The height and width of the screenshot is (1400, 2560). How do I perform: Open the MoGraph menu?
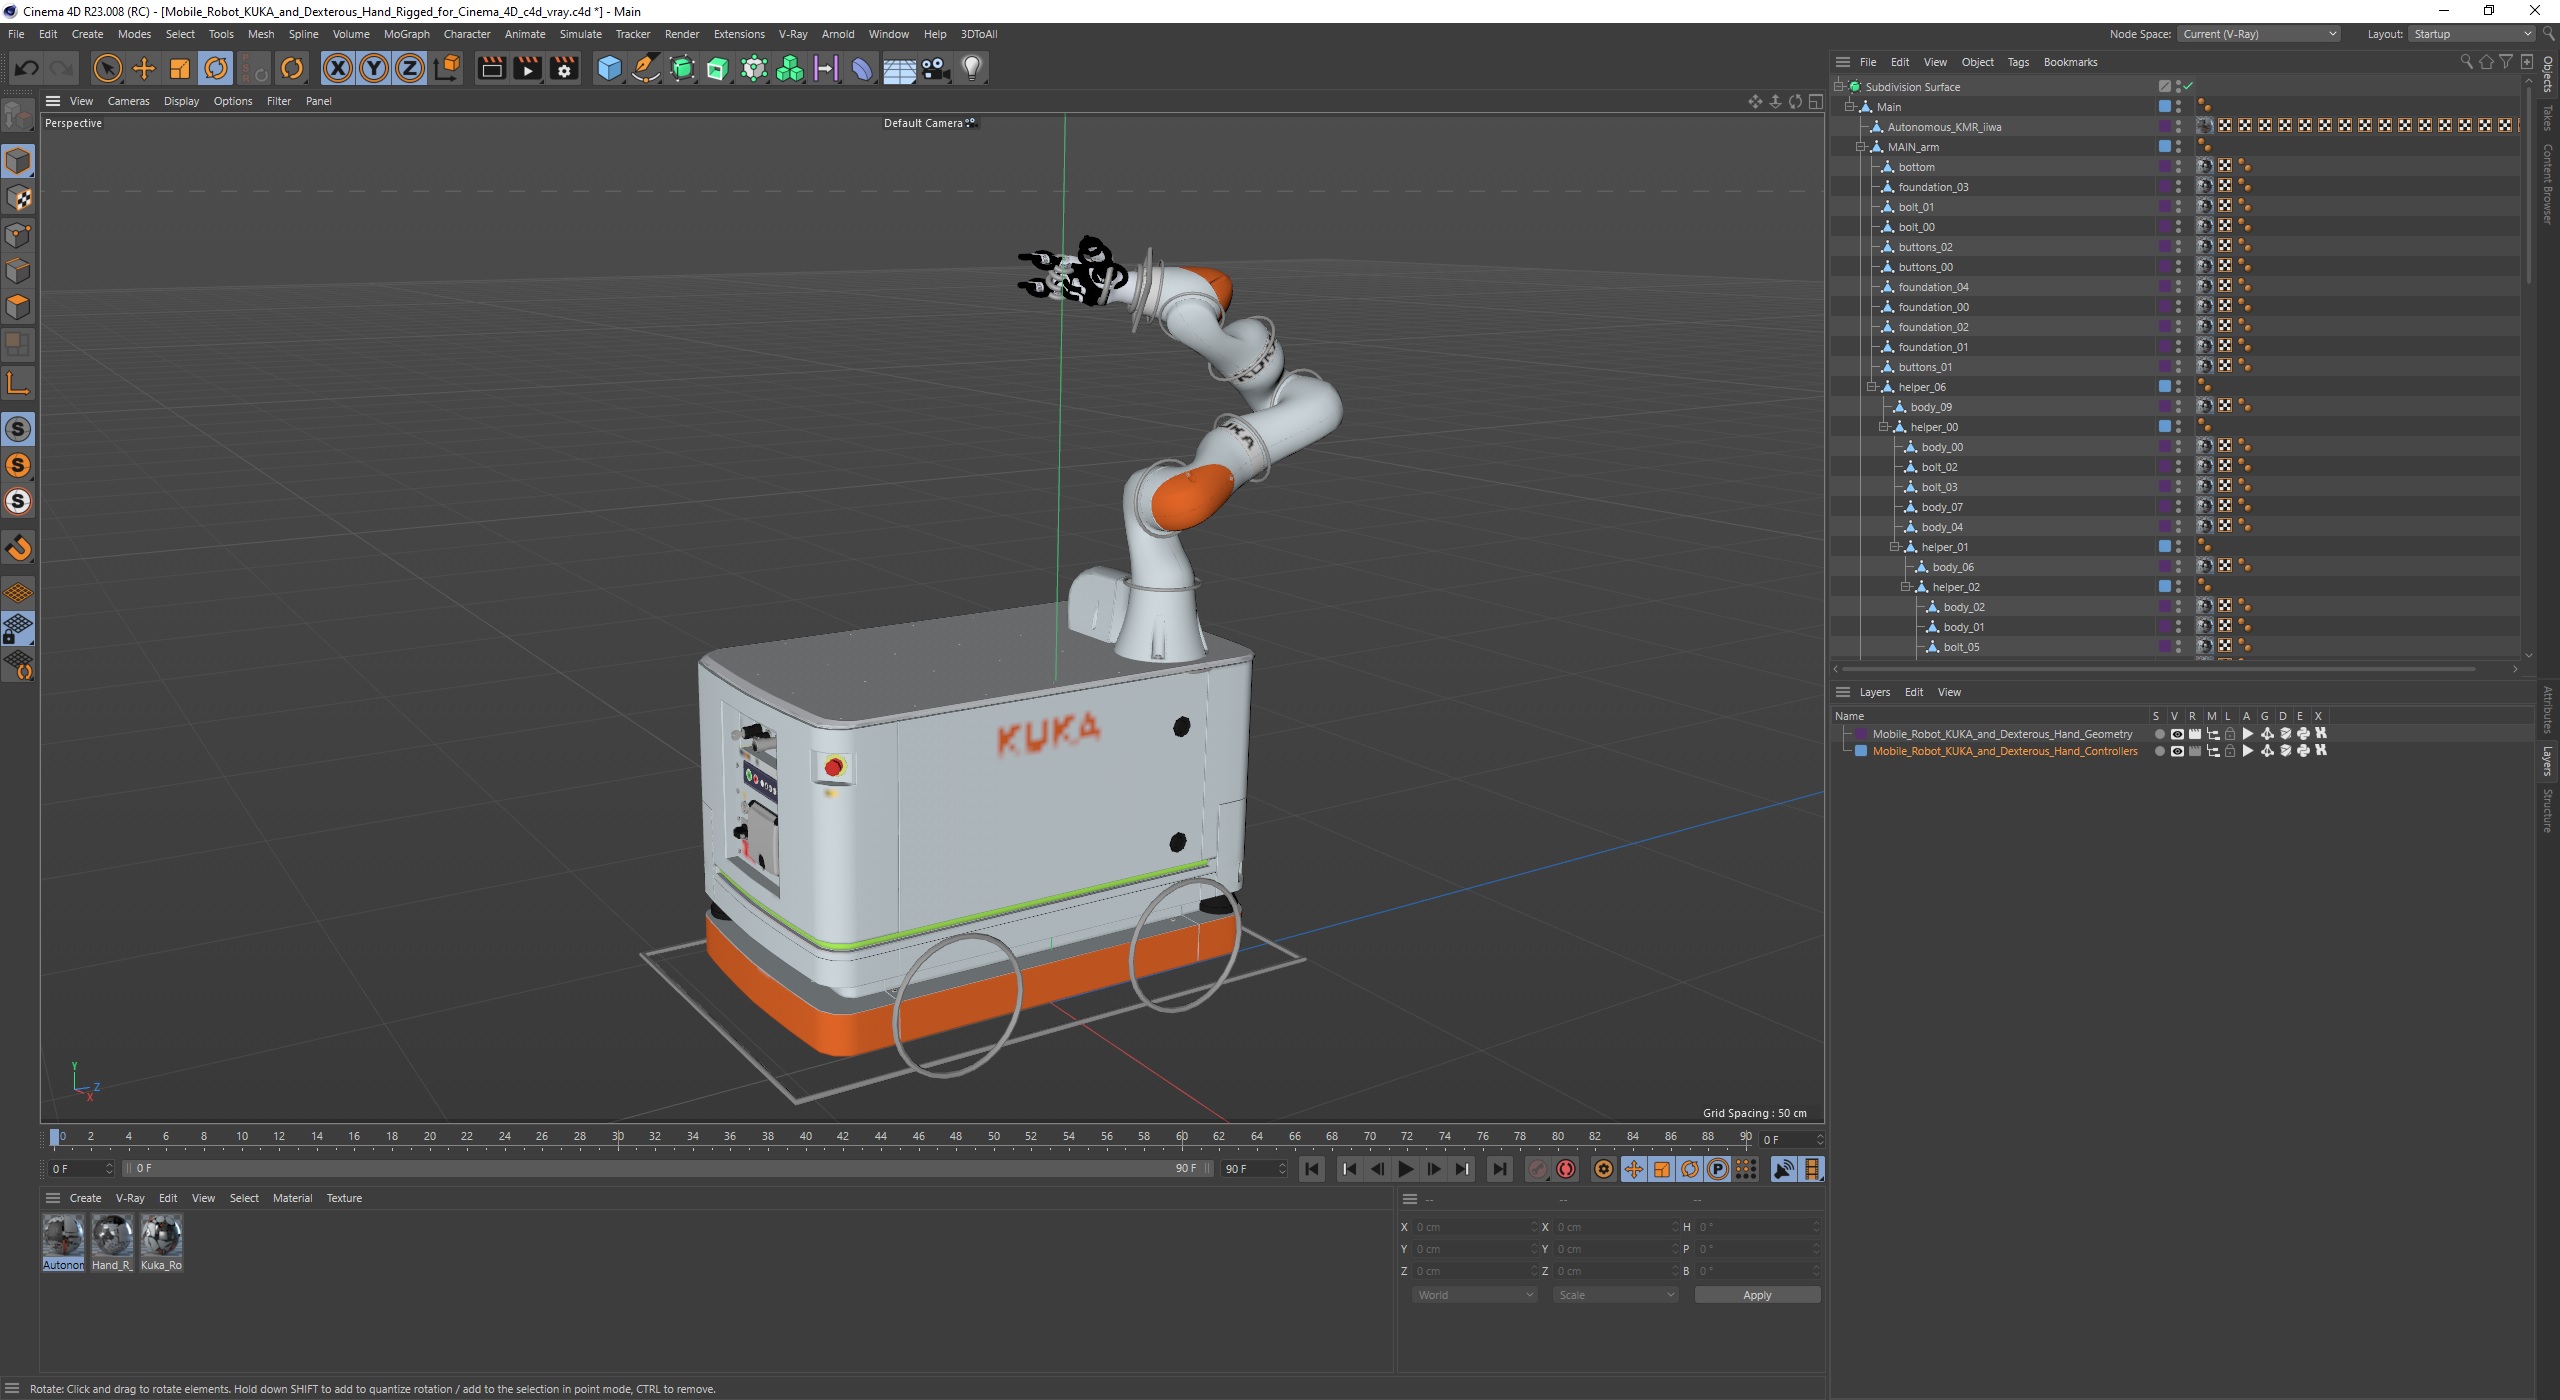[407, 34]
